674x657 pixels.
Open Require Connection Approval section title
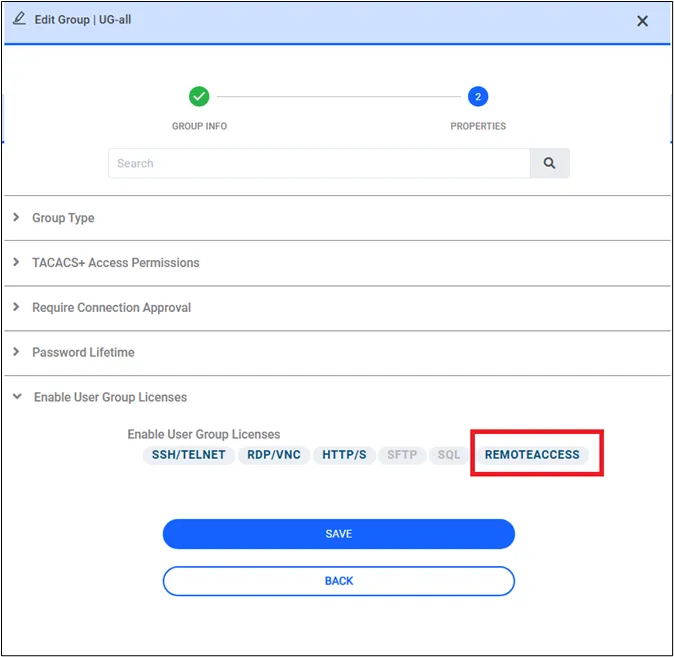pos(111,307)
